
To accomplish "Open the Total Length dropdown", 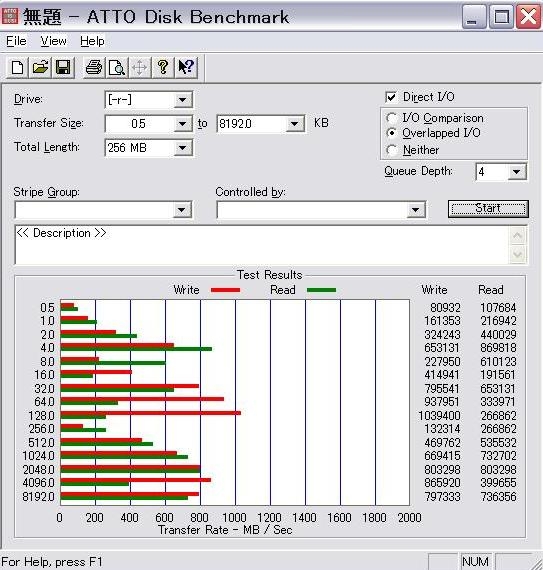I will (182, 148).
